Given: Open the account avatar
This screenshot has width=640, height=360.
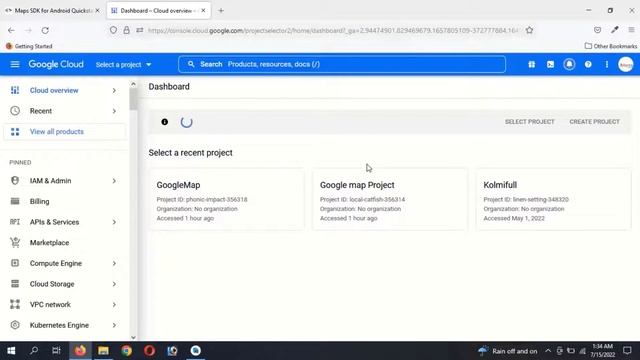Looking at the screenshot, I should 625,64.
